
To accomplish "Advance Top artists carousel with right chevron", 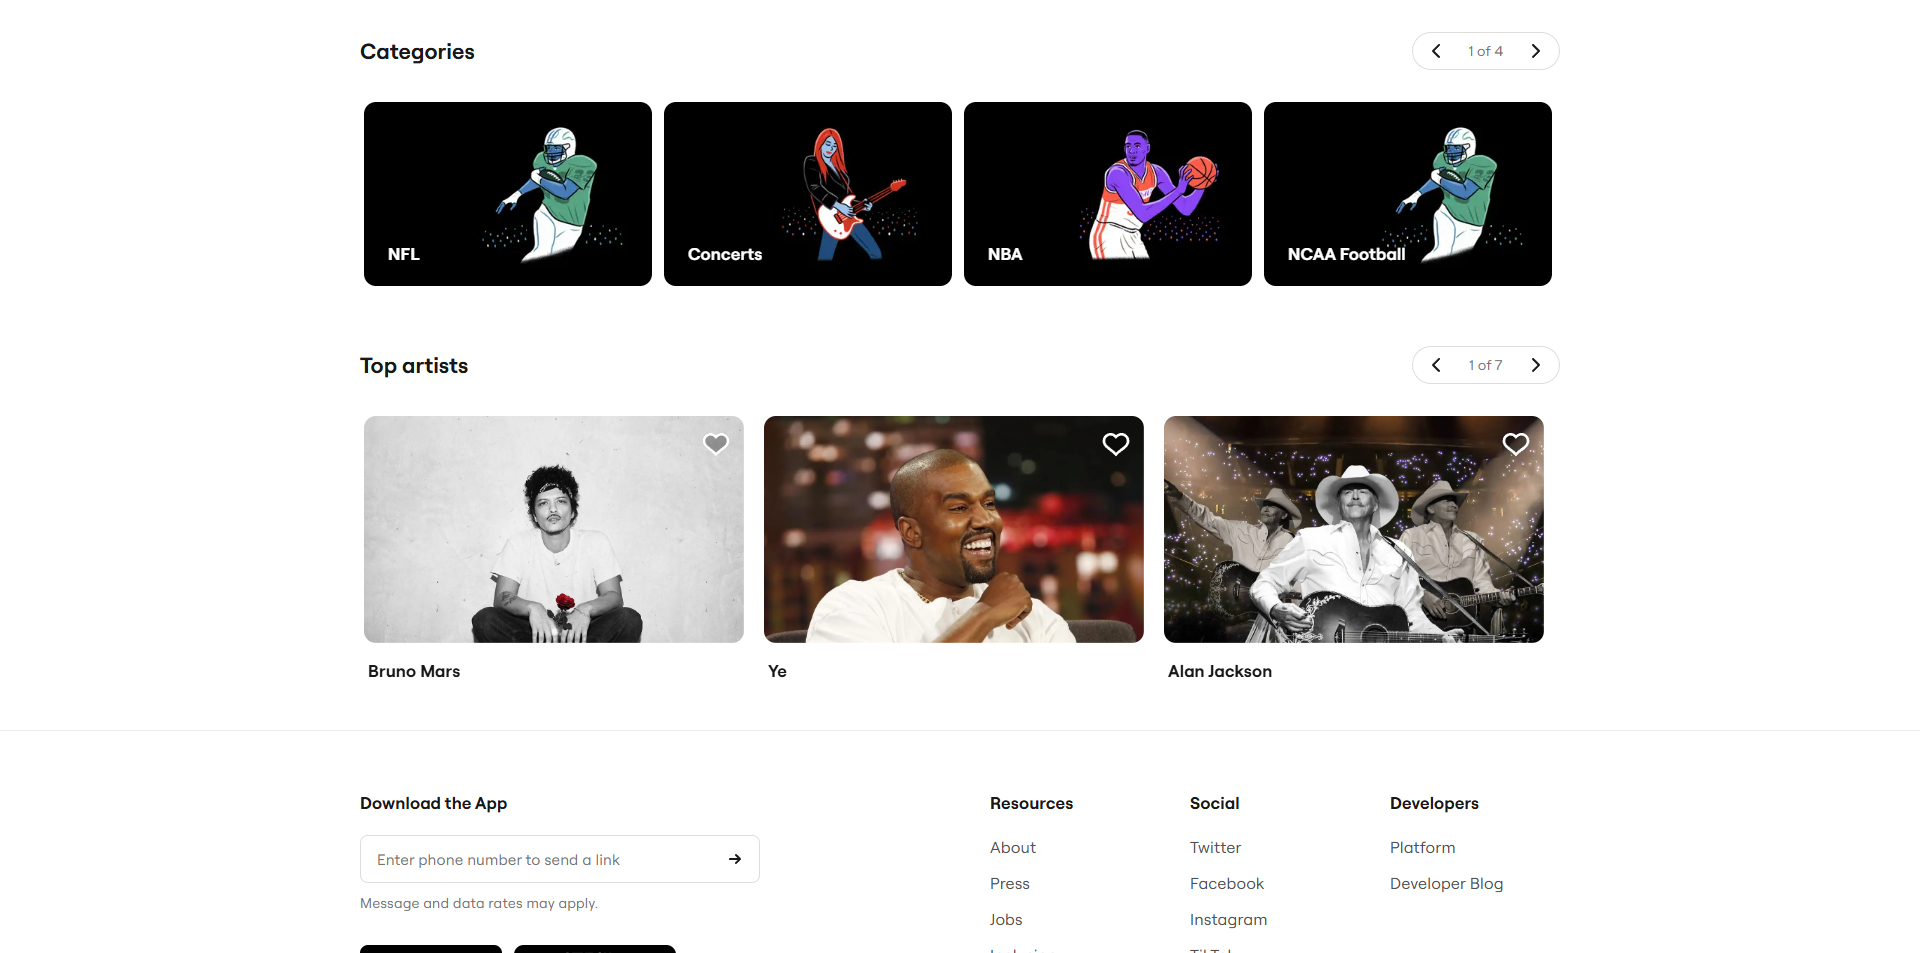I will point(1536,365).
